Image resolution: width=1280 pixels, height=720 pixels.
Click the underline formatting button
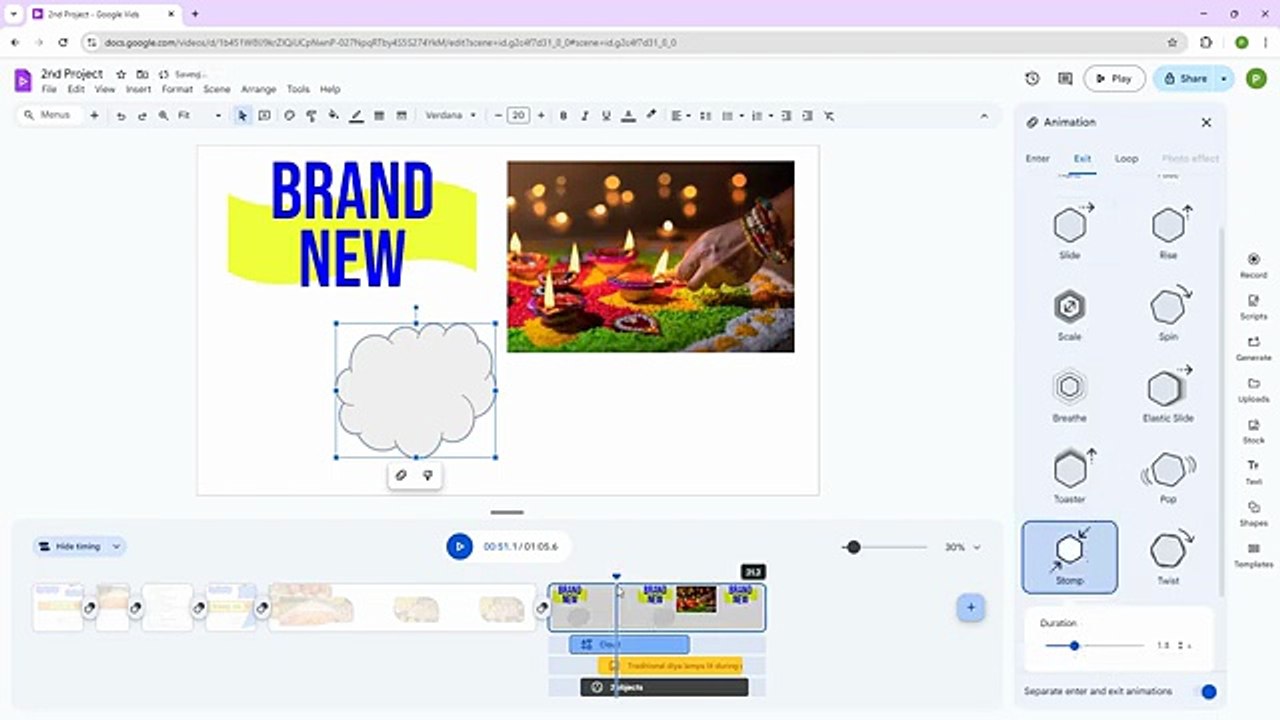606,116
